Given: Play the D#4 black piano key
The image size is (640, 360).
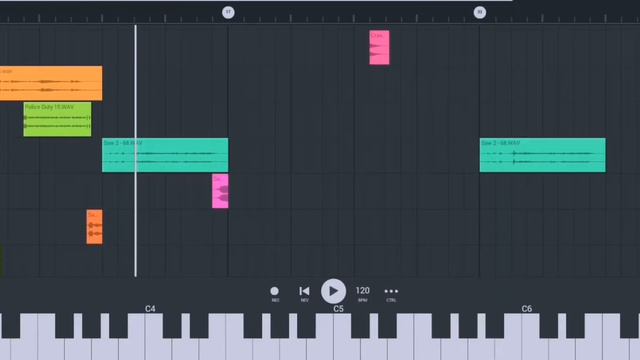Looking at the screenshot, I should (x=200, y=325).
